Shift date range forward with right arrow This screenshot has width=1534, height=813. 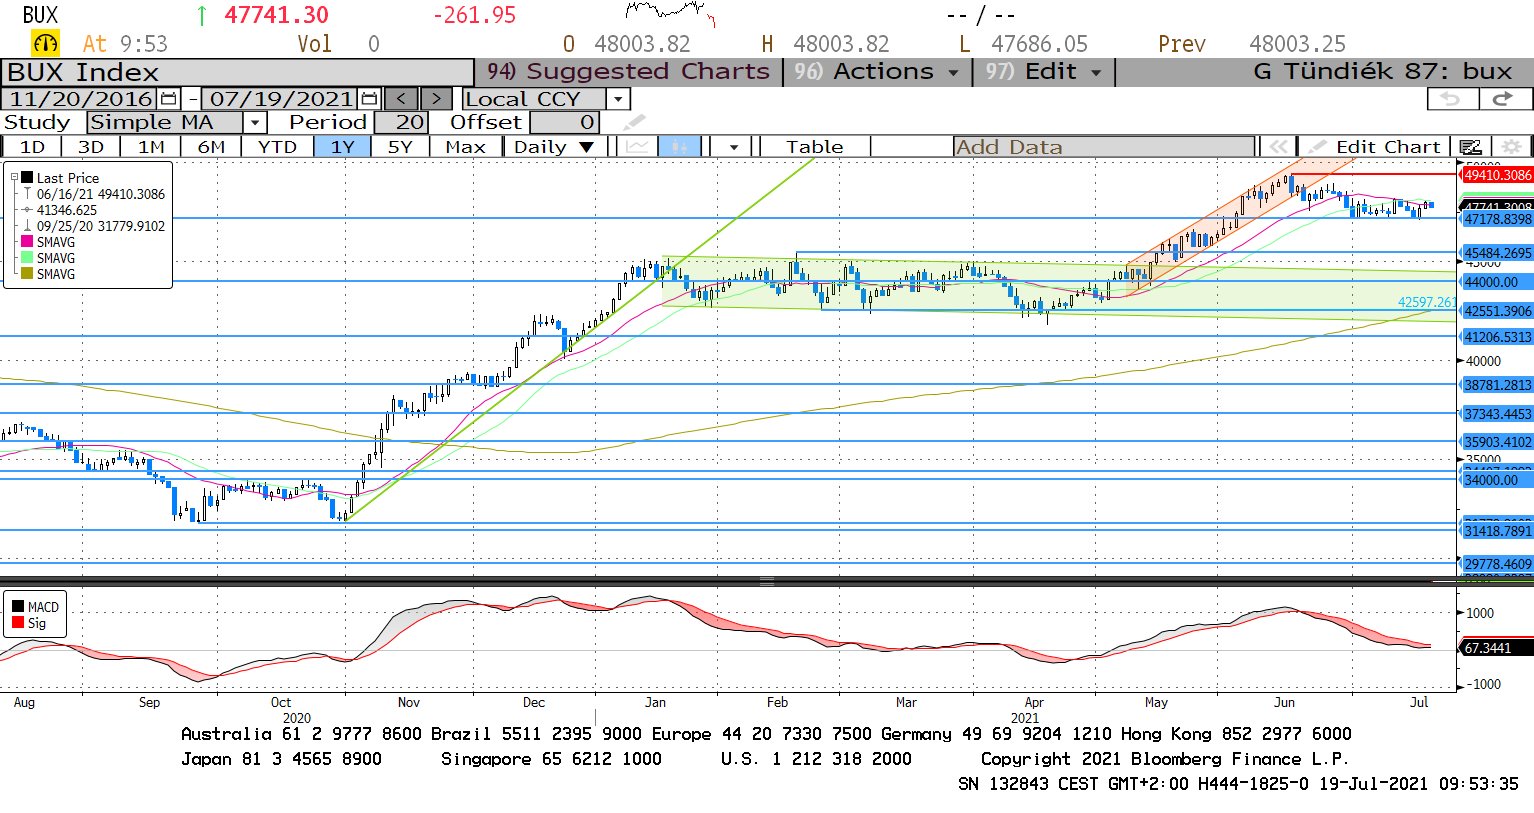pos(436,99)
